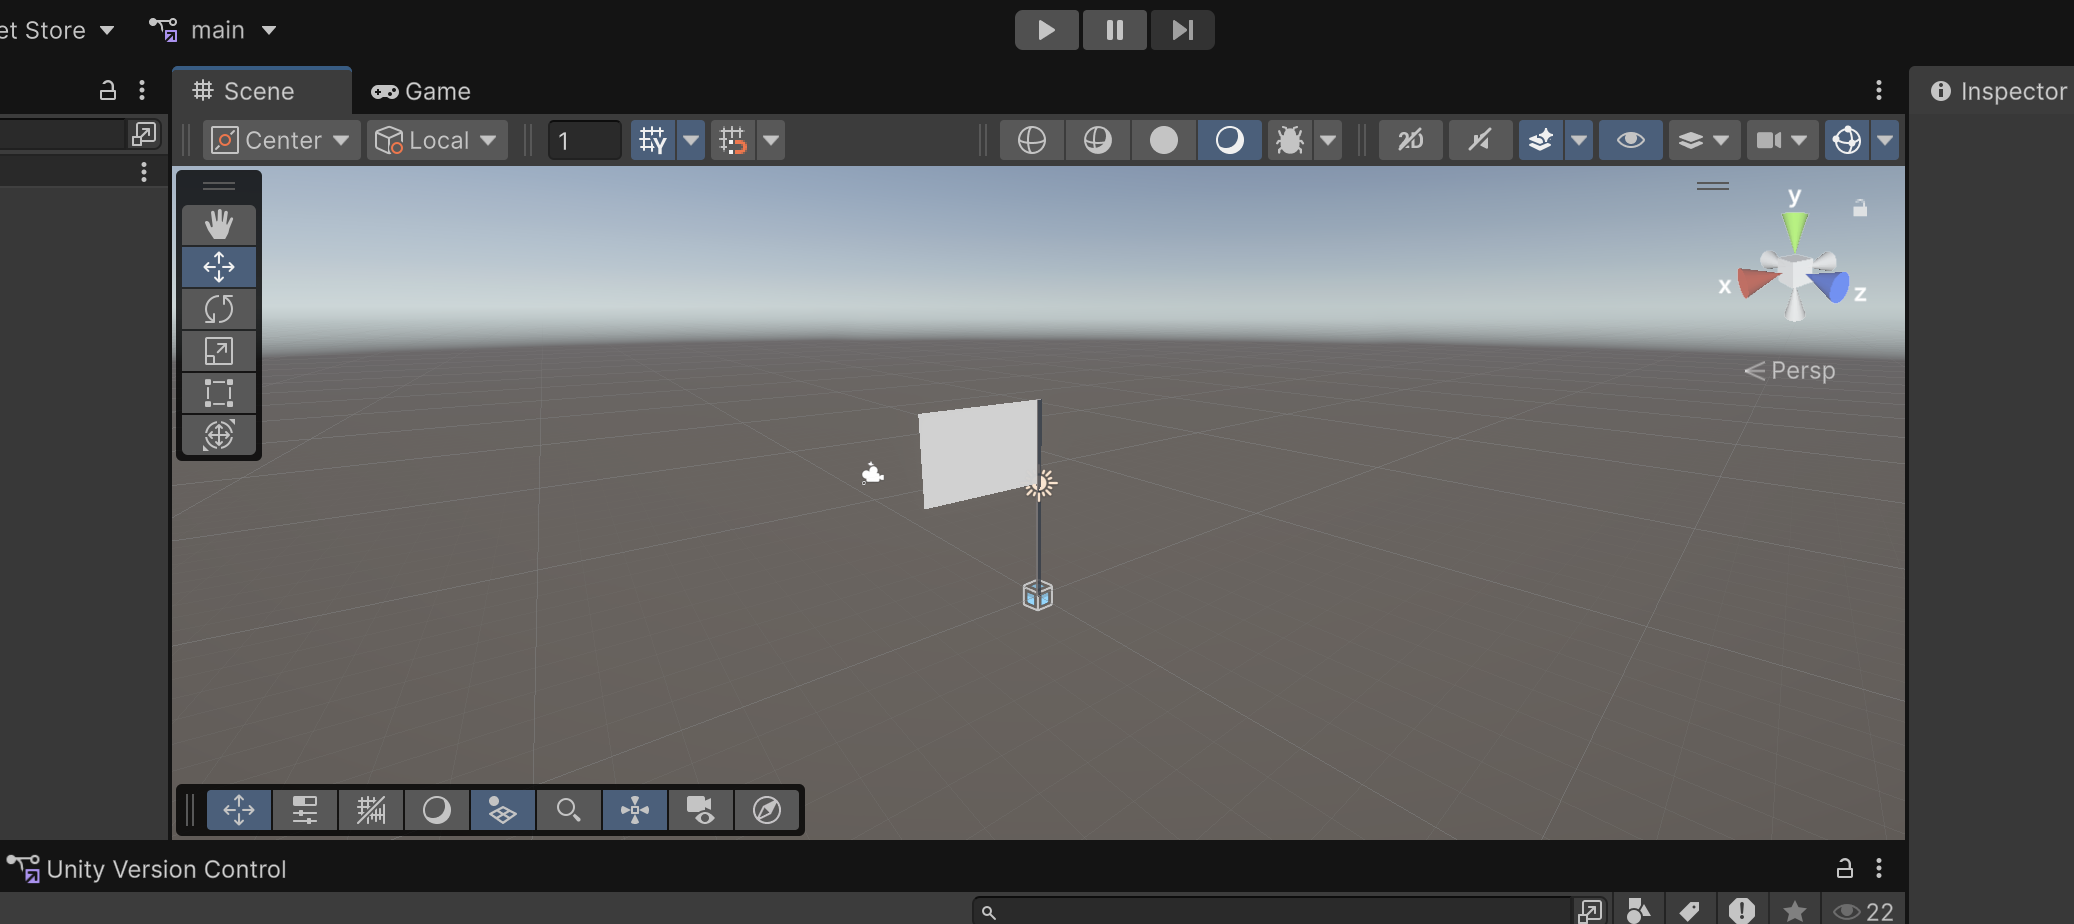Click the grid snap value field

[x=584, y=140]
